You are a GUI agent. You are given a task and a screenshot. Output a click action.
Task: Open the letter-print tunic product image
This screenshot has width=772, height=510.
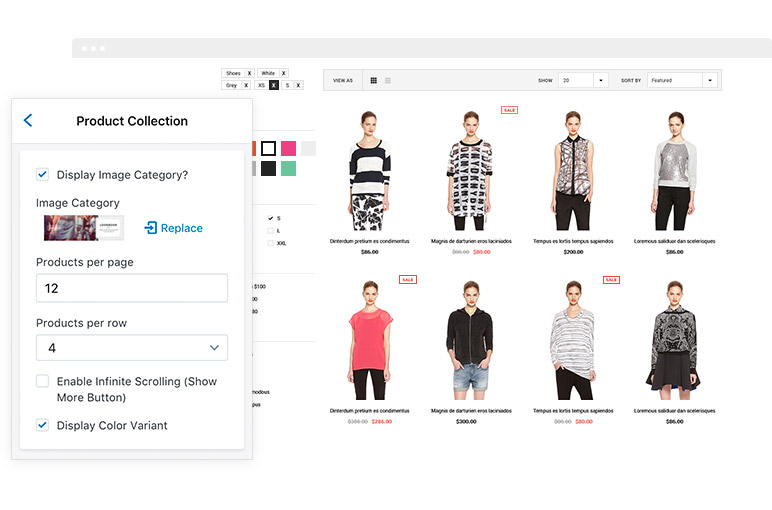tap(470, 170)
